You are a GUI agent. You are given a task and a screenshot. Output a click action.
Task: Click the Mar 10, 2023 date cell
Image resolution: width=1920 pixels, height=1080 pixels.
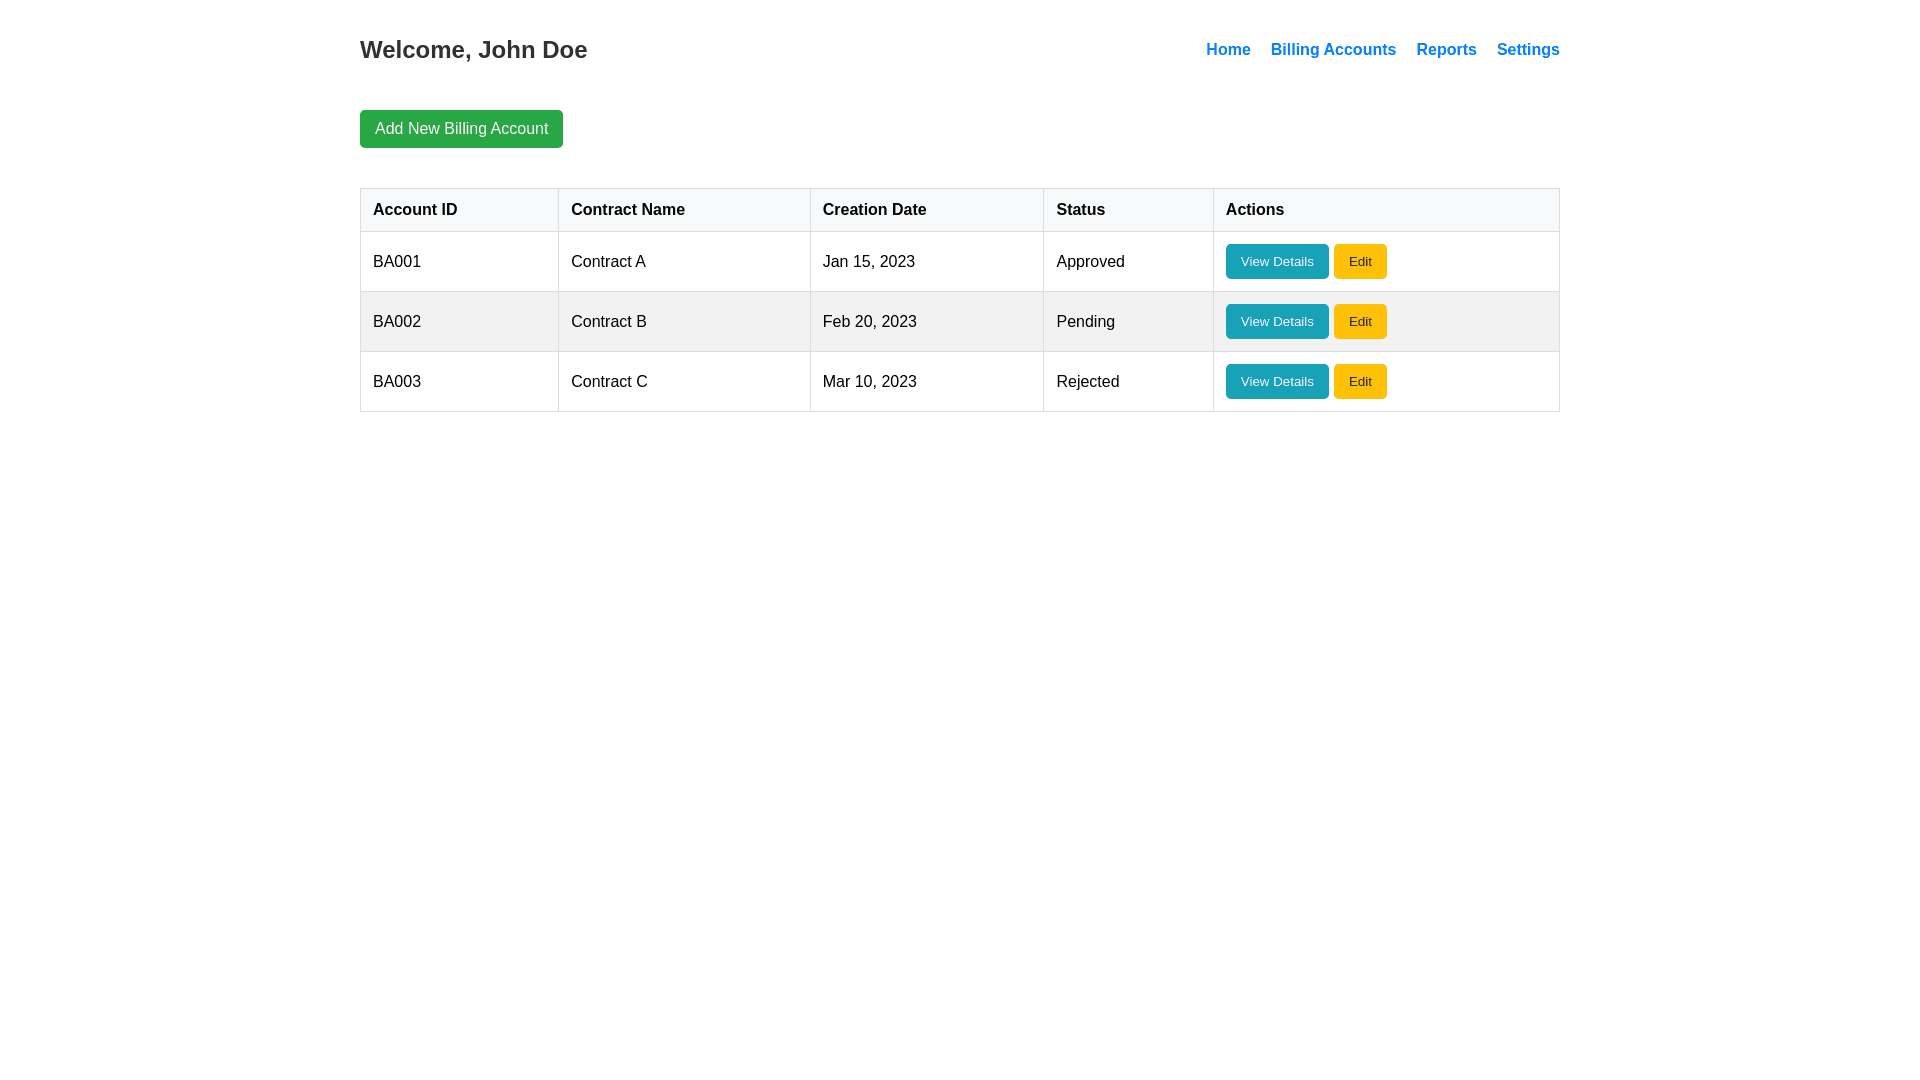pos(869,382)
